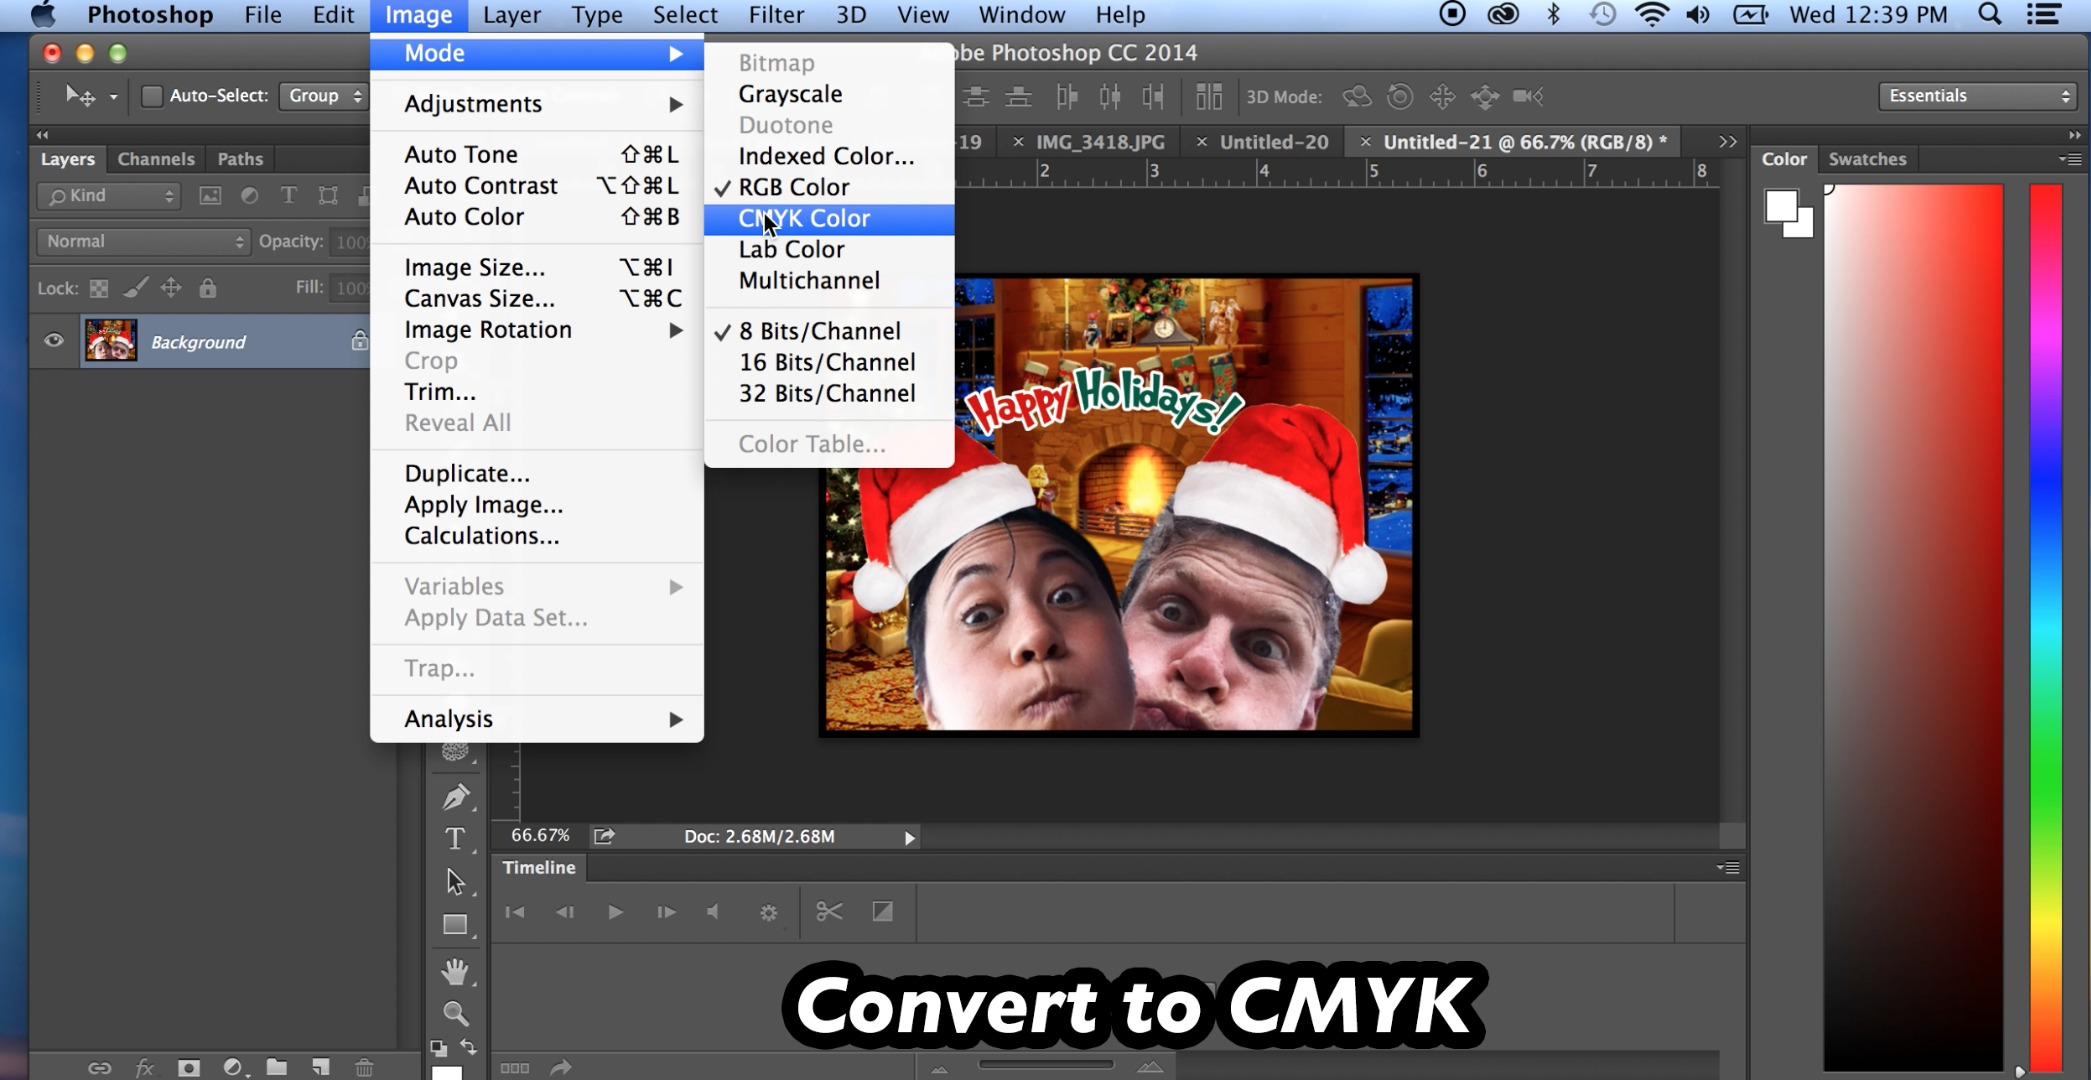2091x1080 pixels.
Task: Open the IMG_3418.JPG document tab
Action: (x=1099, y=142)
